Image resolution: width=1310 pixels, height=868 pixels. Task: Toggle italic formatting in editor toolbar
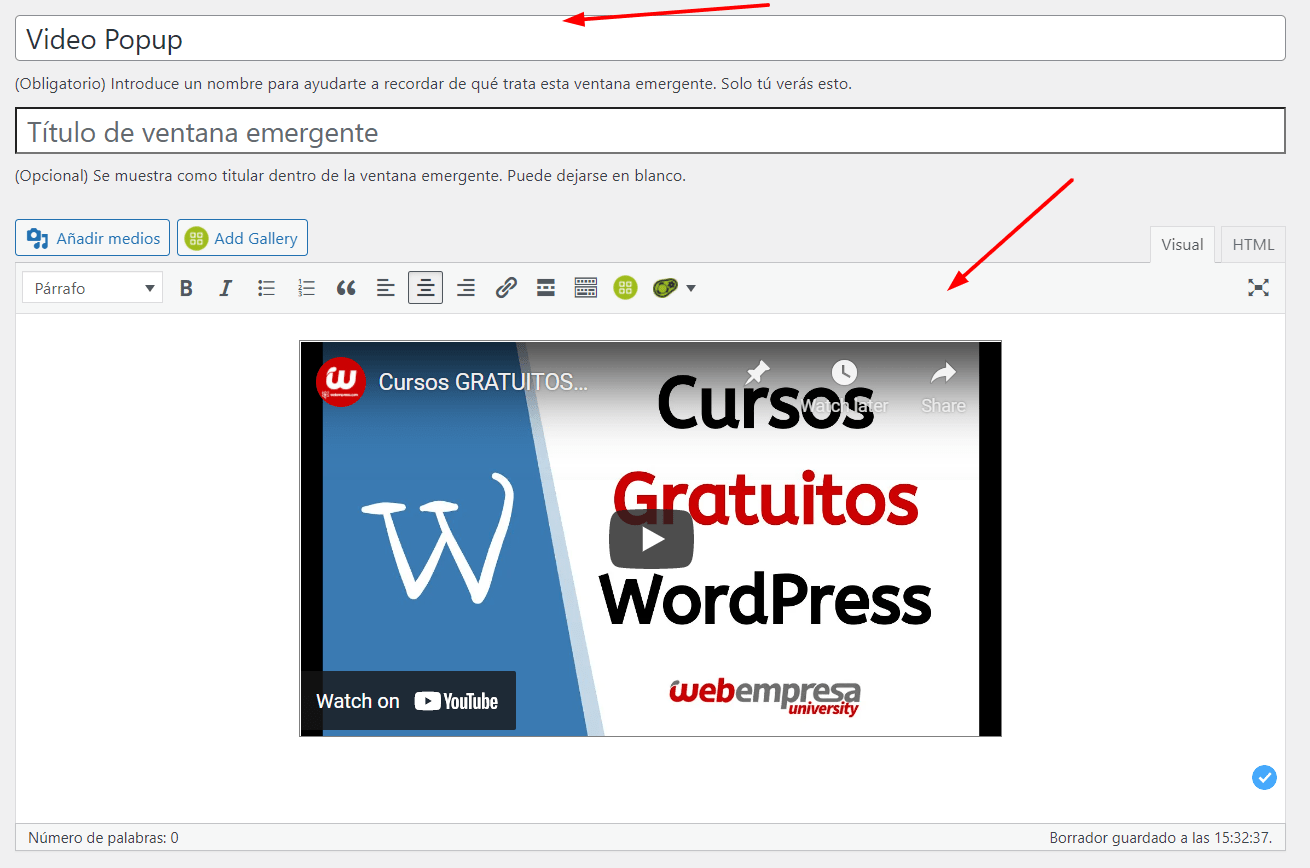(226, 288)
